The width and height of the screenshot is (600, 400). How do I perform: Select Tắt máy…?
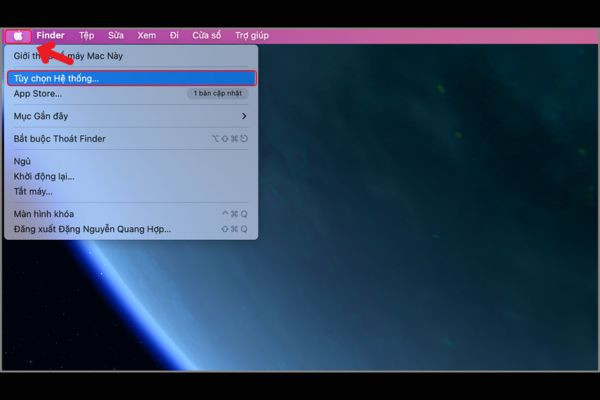pos(131,191)
